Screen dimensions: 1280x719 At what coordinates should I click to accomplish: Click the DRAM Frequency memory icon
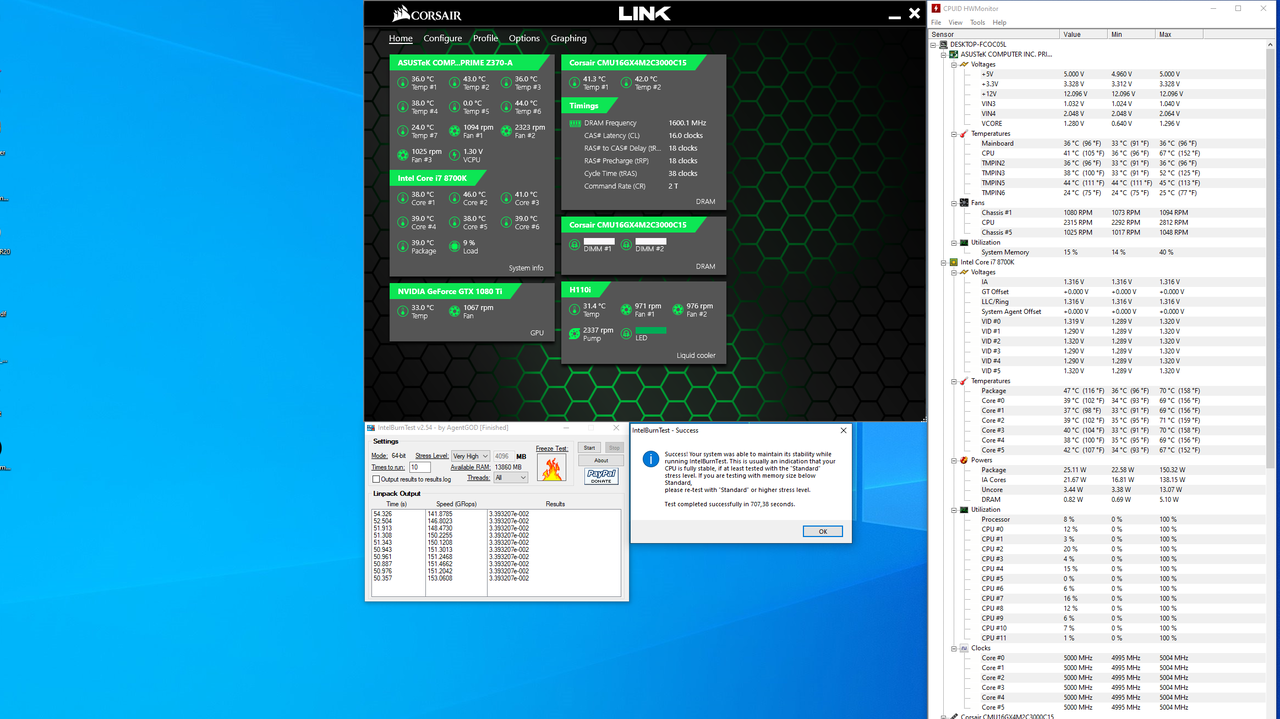(575, 123)
